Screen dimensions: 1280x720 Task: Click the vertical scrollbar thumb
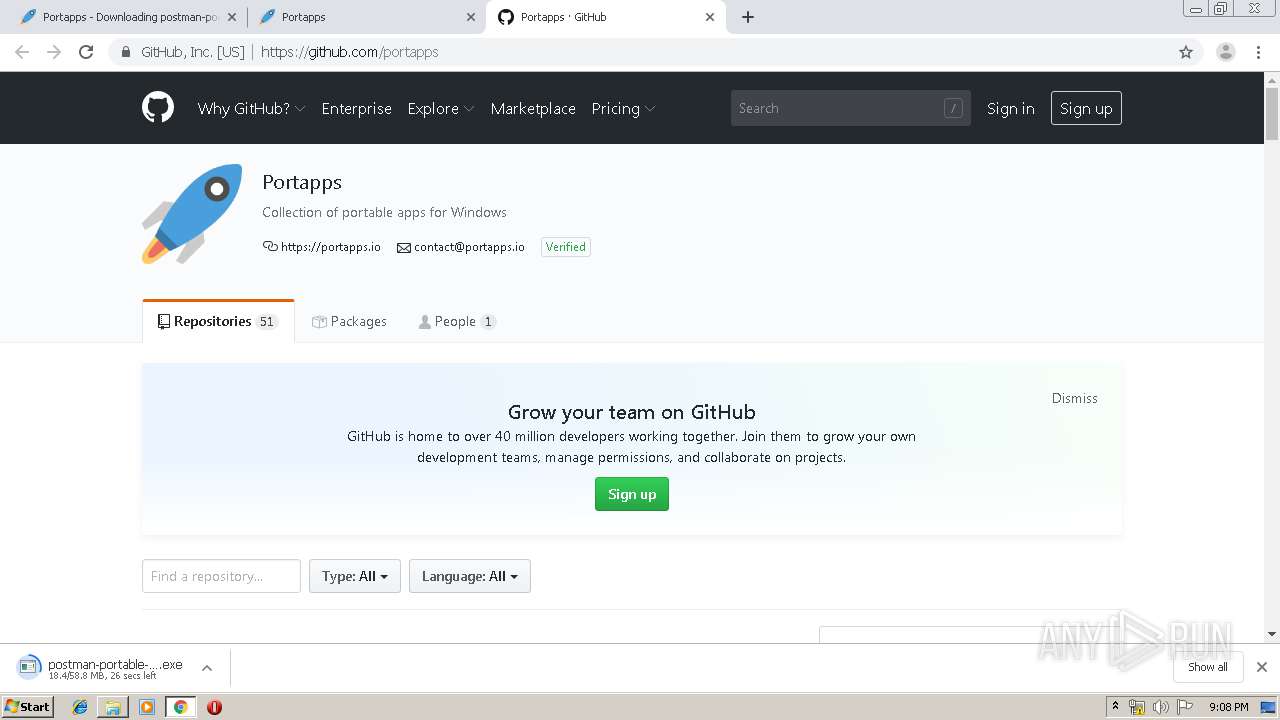tap(1272, 114)
